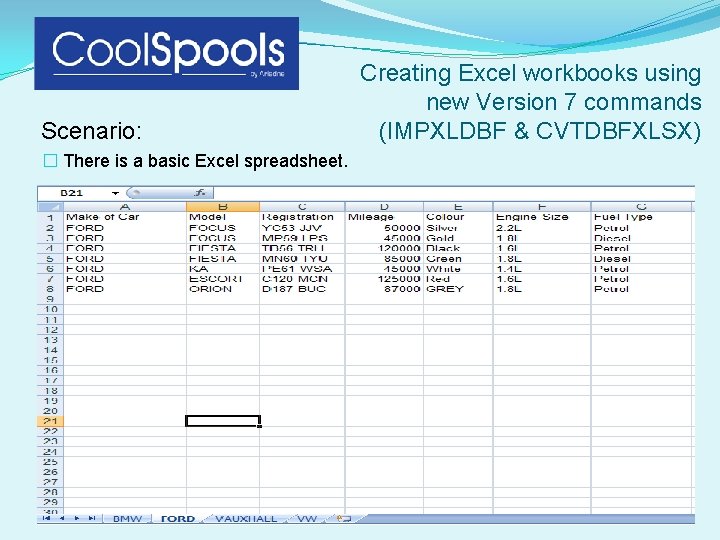Image resolution: width=720 pixels, height=540 pixels.
Task: Switch to the VW sheet tab
Action: coord(307,519)
